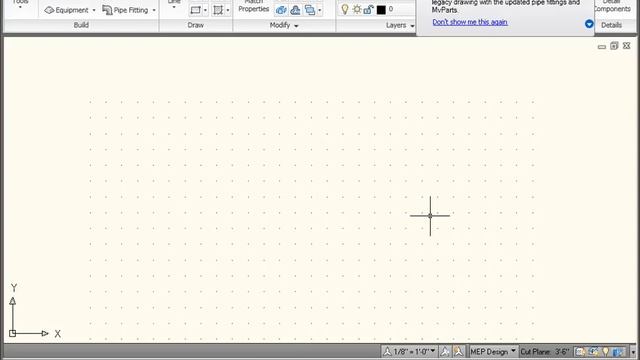Click layer key overrides status icon
640x360 pixels.
point(593,351)
